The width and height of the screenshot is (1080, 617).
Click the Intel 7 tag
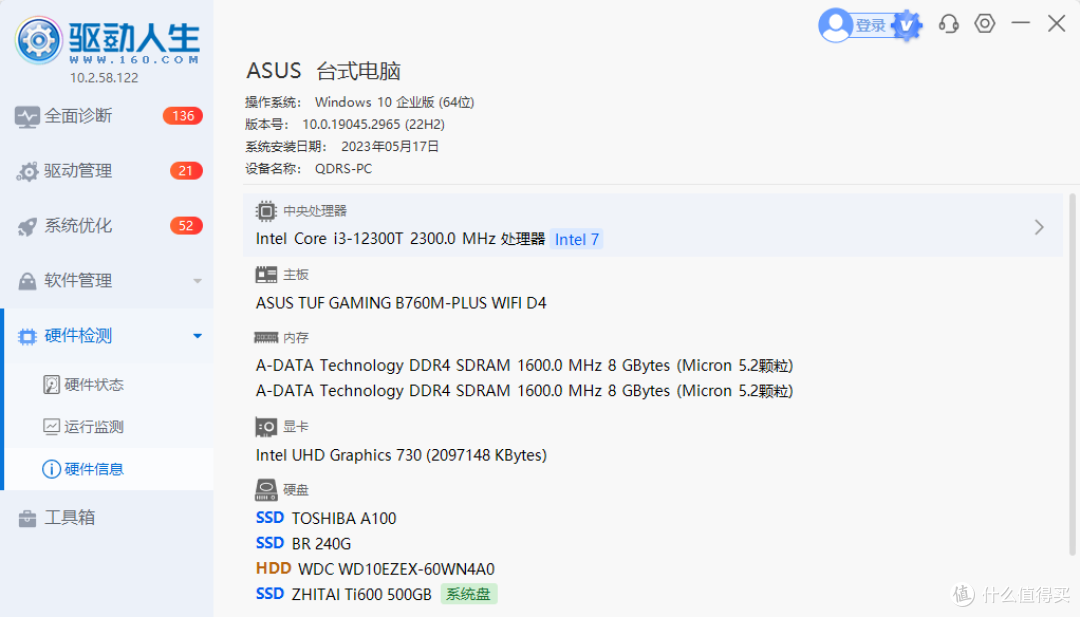(577, 239)
